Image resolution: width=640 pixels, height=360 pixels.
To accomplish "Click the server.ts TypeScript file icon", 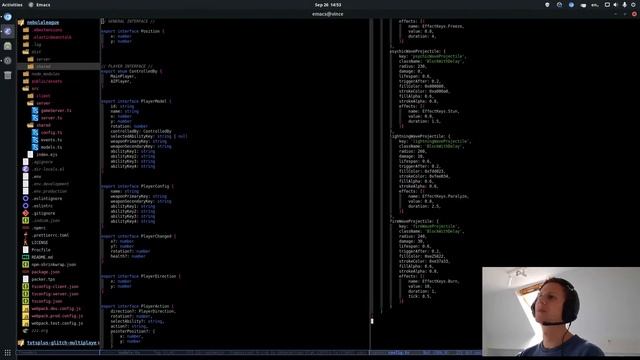I will 35,118.
